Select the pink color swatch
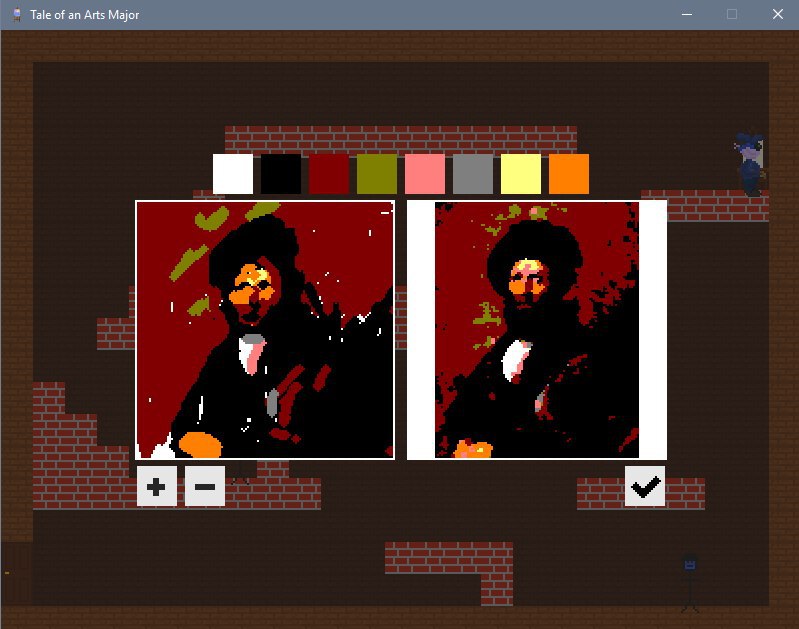This screenshot has height=629, width=799. [424, 174]
